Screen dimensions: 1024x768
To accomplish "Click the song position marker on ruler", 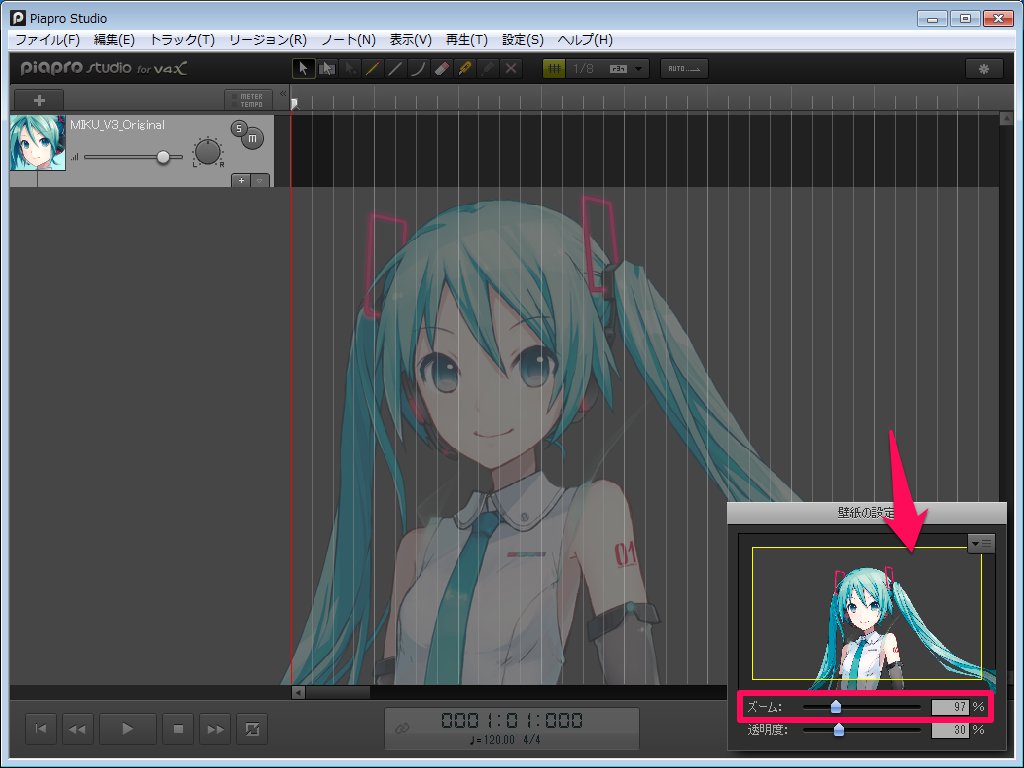I will pos(295,103).
